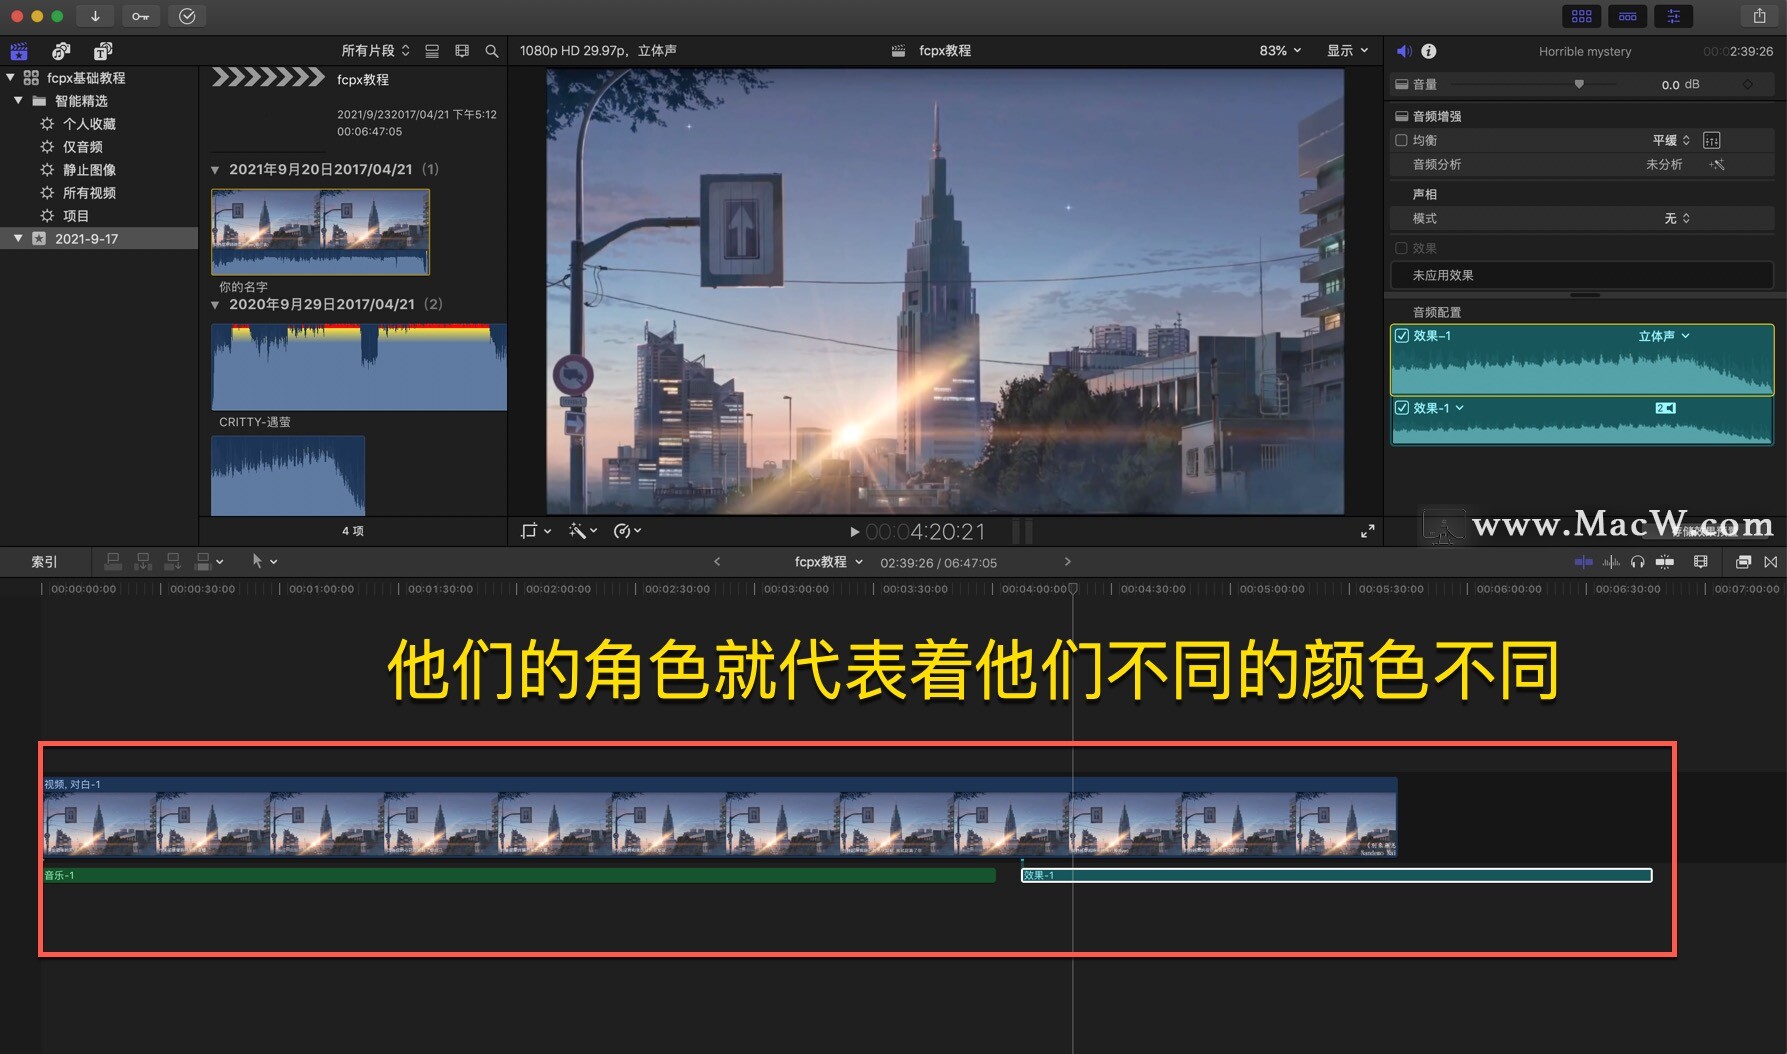1787x1054 pixels.
Task: Switch to the info inspector tab
Action: [1429, 51]
